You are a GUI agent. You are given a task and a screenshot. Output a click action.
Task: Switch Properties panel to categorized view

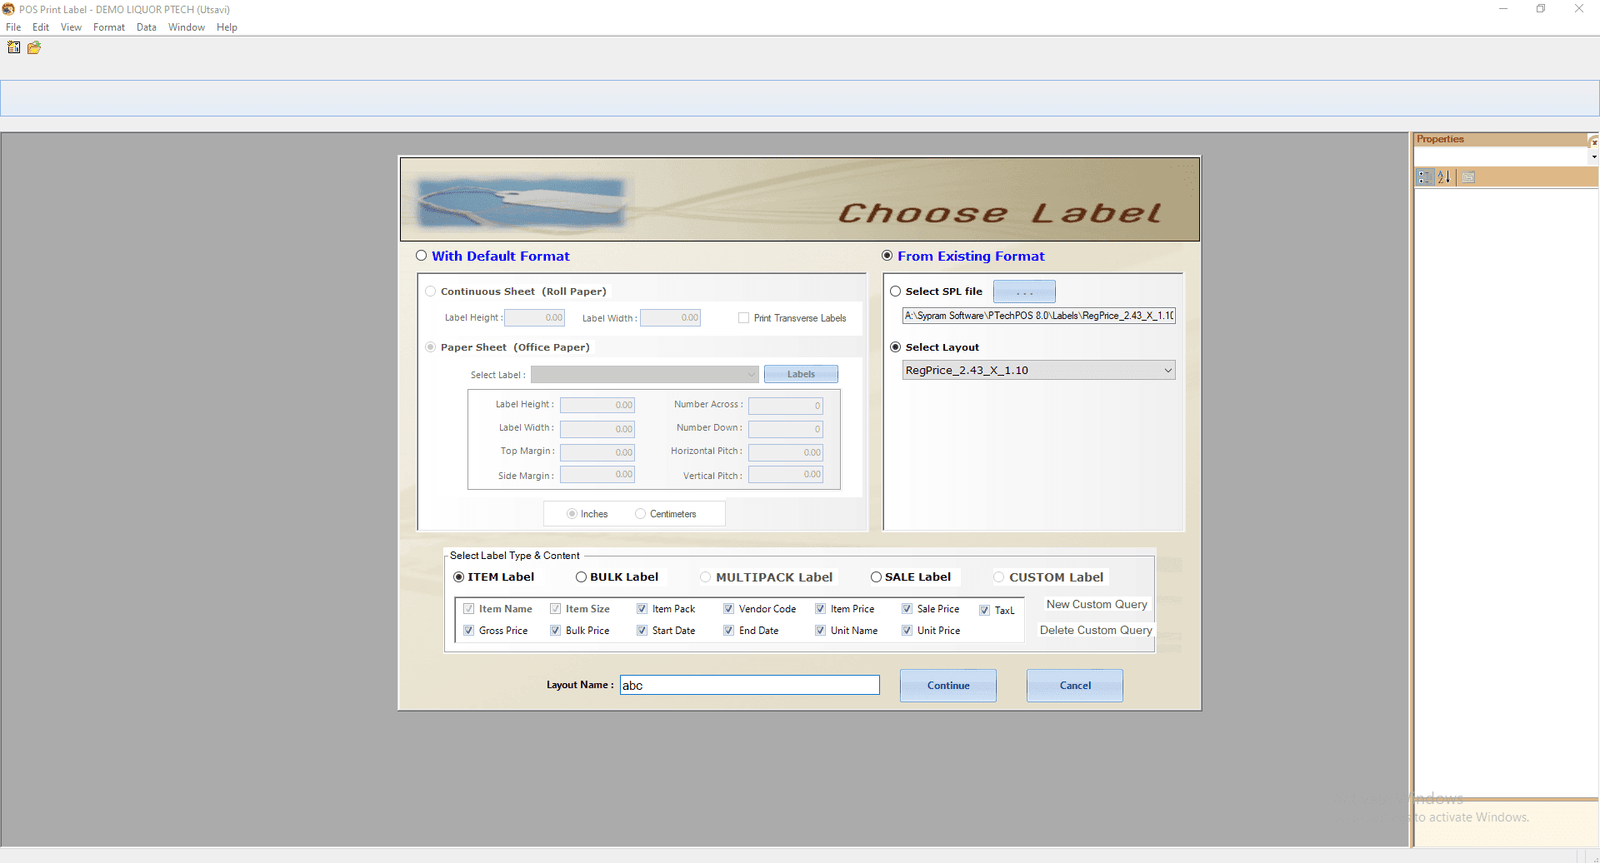pyautogui.click(x=1425, y=177)
